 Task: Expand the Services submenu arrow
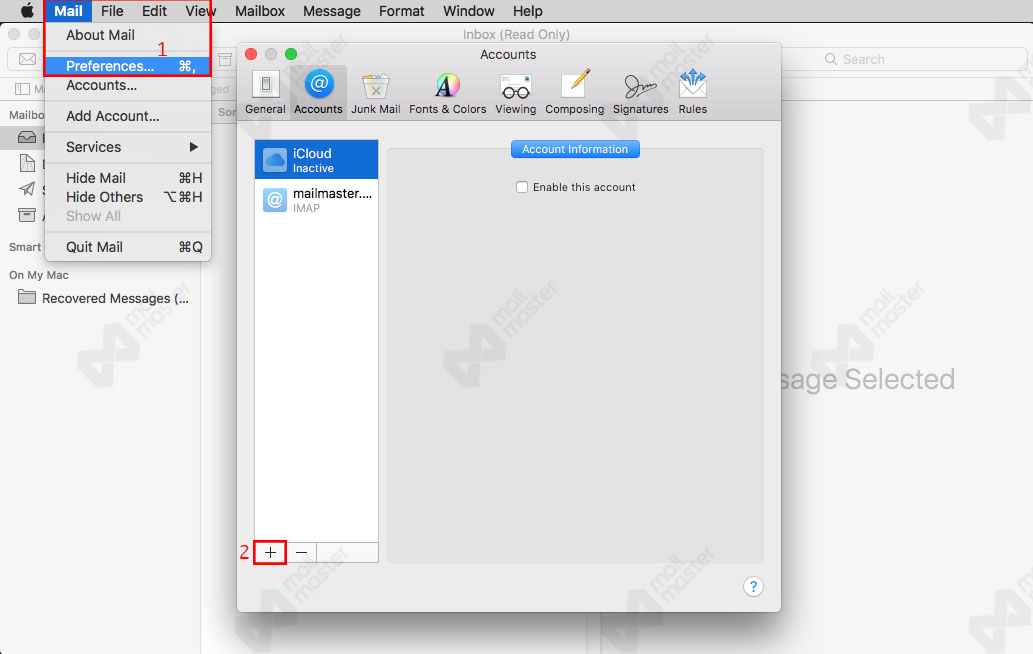[x=194, y=147]
